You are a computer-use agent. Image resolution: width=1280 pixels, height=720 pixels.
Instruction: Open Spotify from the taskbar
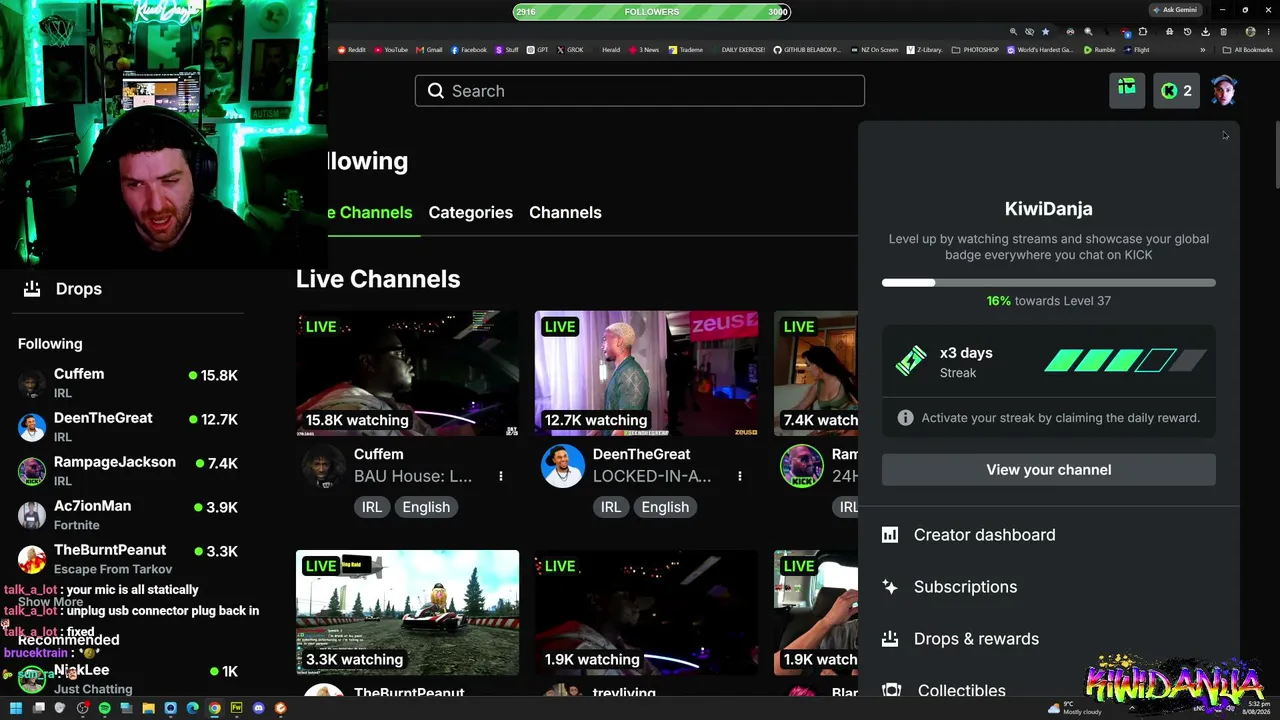coord(104,708)
